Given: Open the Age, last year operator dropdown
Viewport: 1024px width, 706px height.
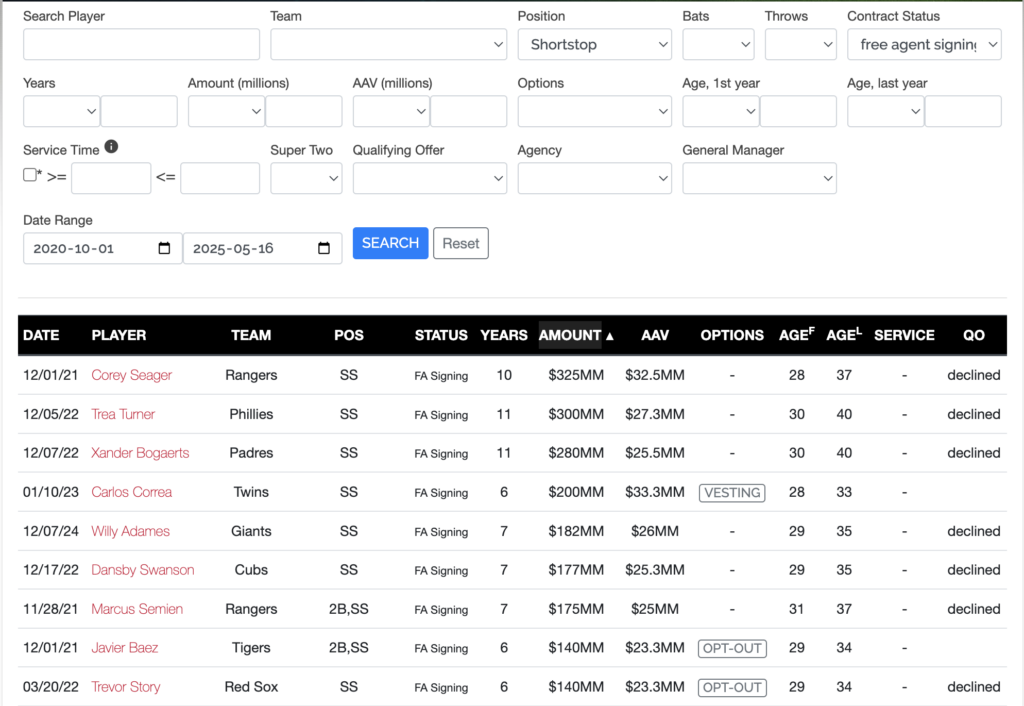Looking at the screenshot, I should click(885, 111).
